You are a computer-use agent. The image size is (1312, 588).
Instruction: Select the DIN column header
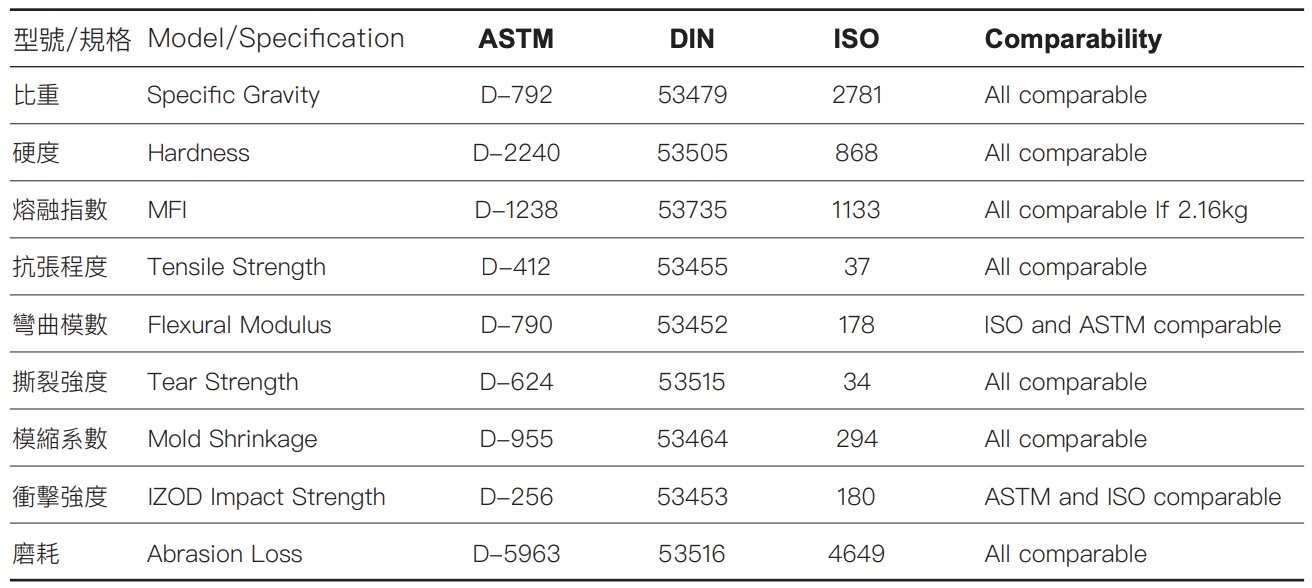pos(693,39)
